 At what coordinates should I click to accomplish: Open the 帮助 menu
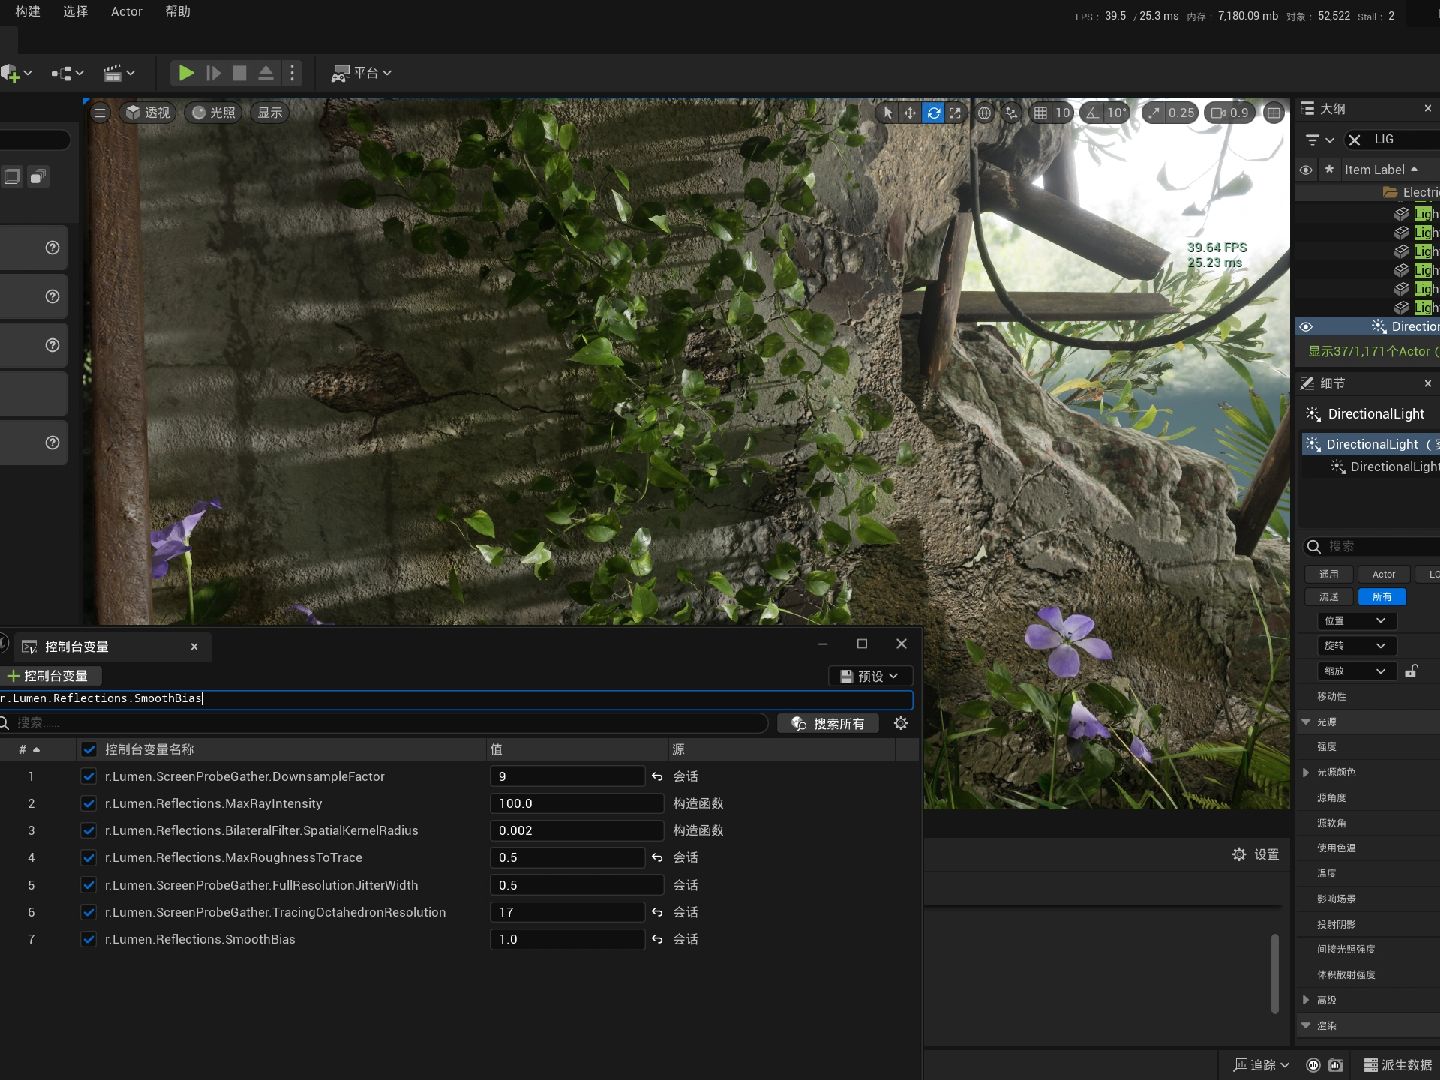pyautogui.click(x=178, y=12)
